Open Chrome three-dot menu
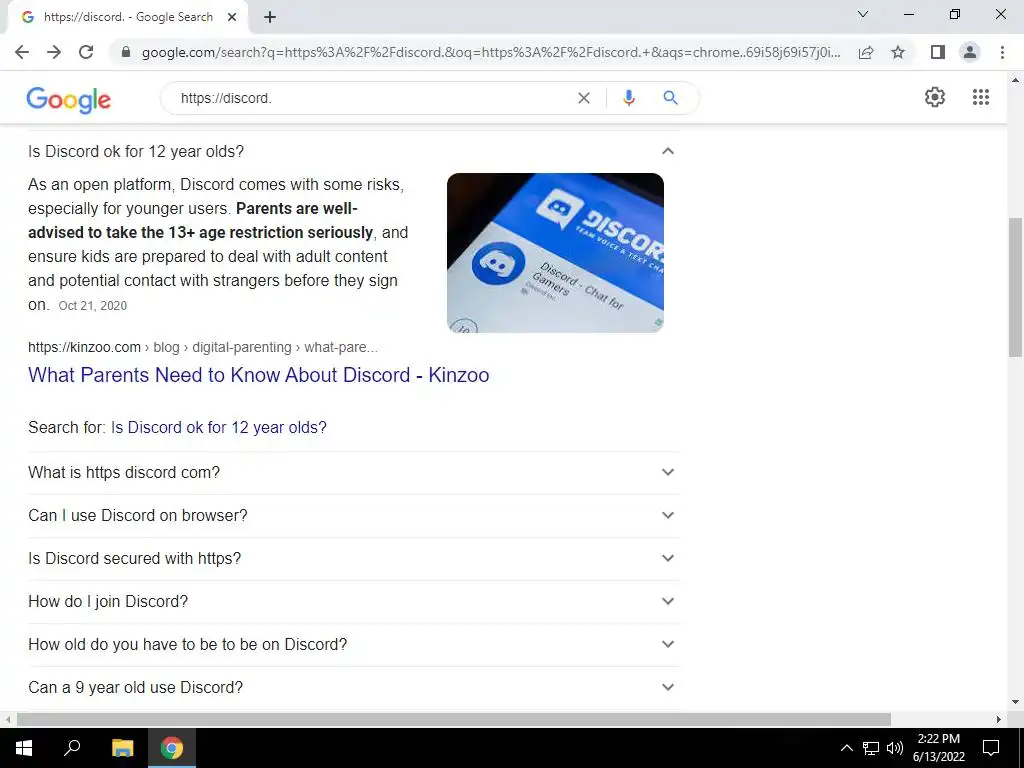The height and width of the screenshot is (768, 1024). pos(1002,52)
